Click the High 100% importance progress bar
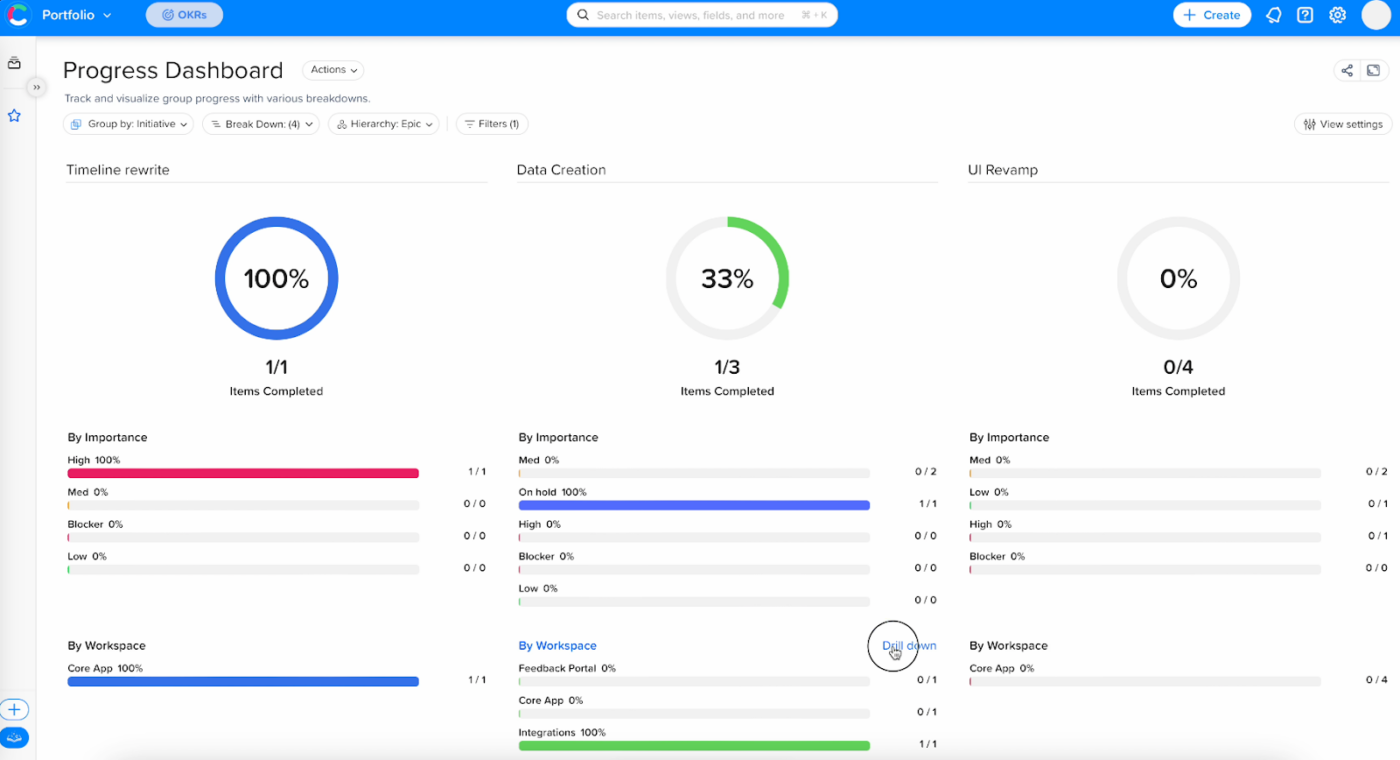Viewport: 1400px width, 760px height. (243, 473)
